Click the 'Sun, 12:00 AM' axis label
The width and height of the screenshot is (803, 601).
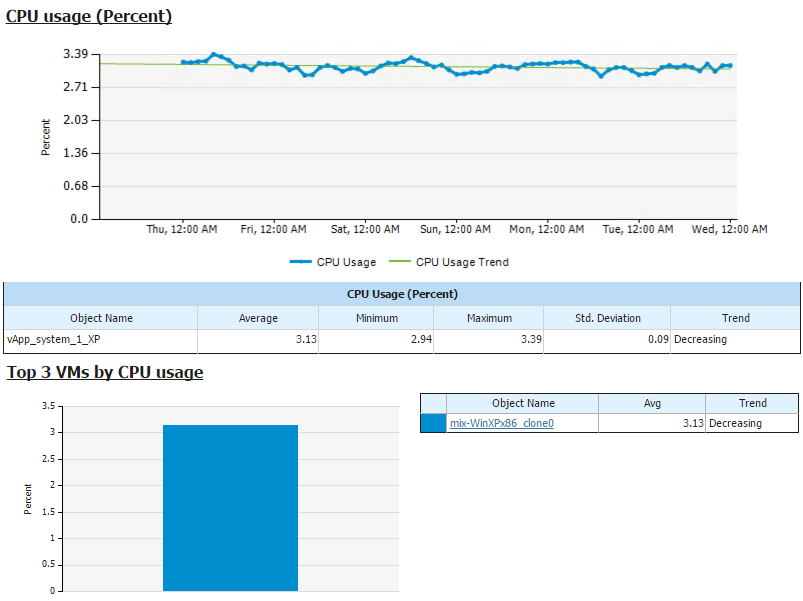coord(455,229)
